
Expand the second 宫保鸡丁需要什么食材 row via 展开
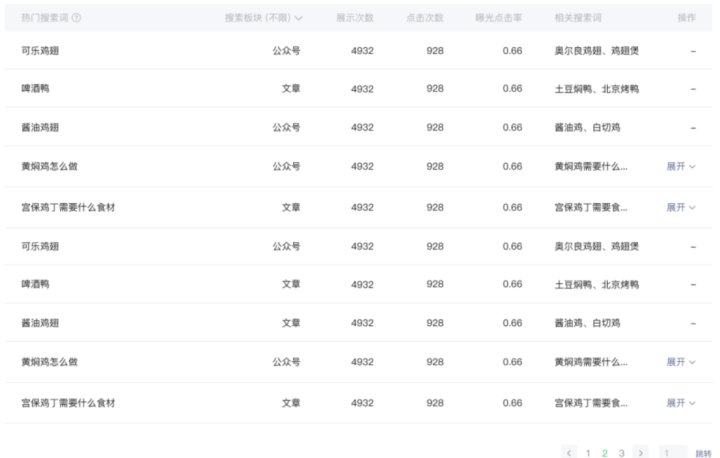(x=681, y=403)
